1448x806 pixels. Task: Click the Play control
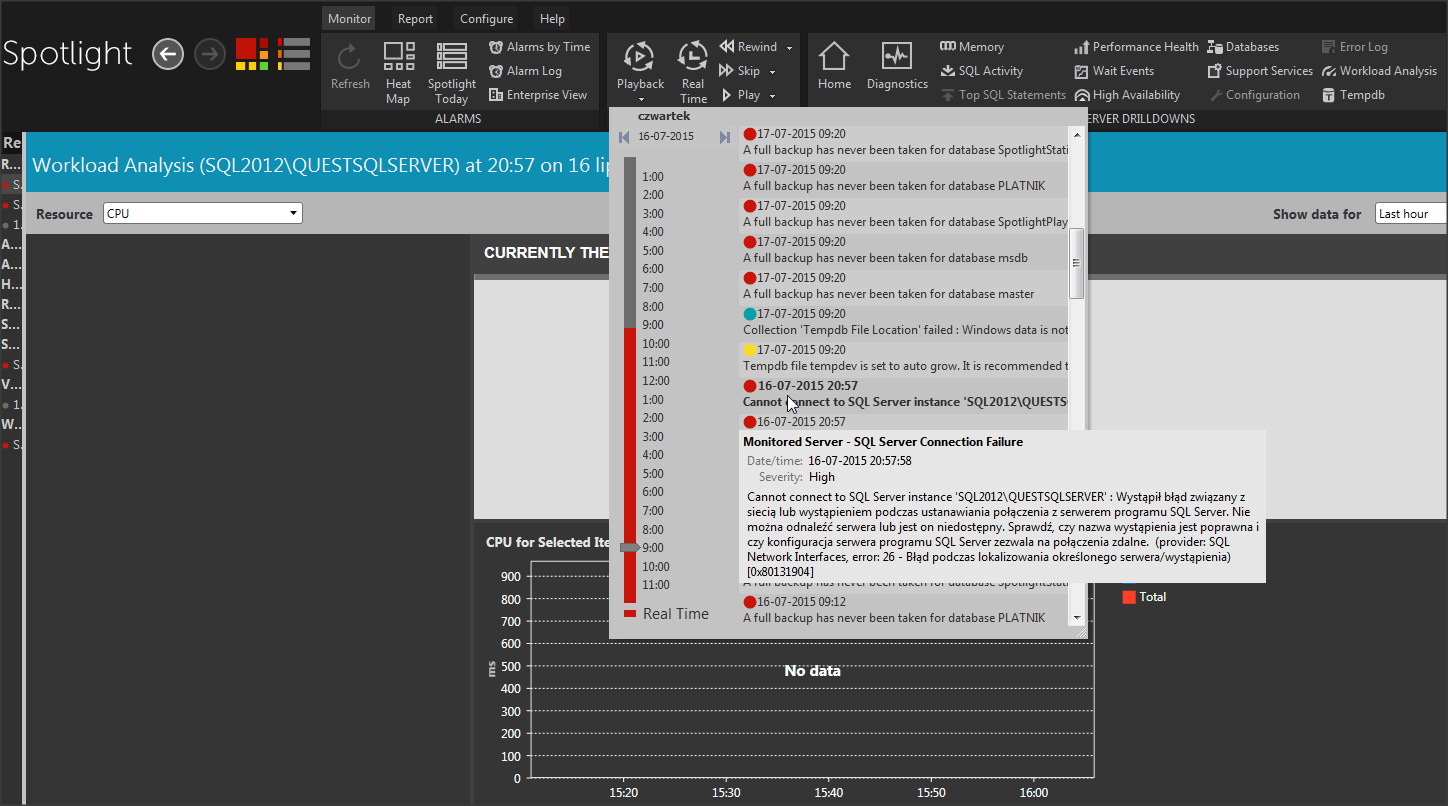pyautogui.click(x=740, y=95)
